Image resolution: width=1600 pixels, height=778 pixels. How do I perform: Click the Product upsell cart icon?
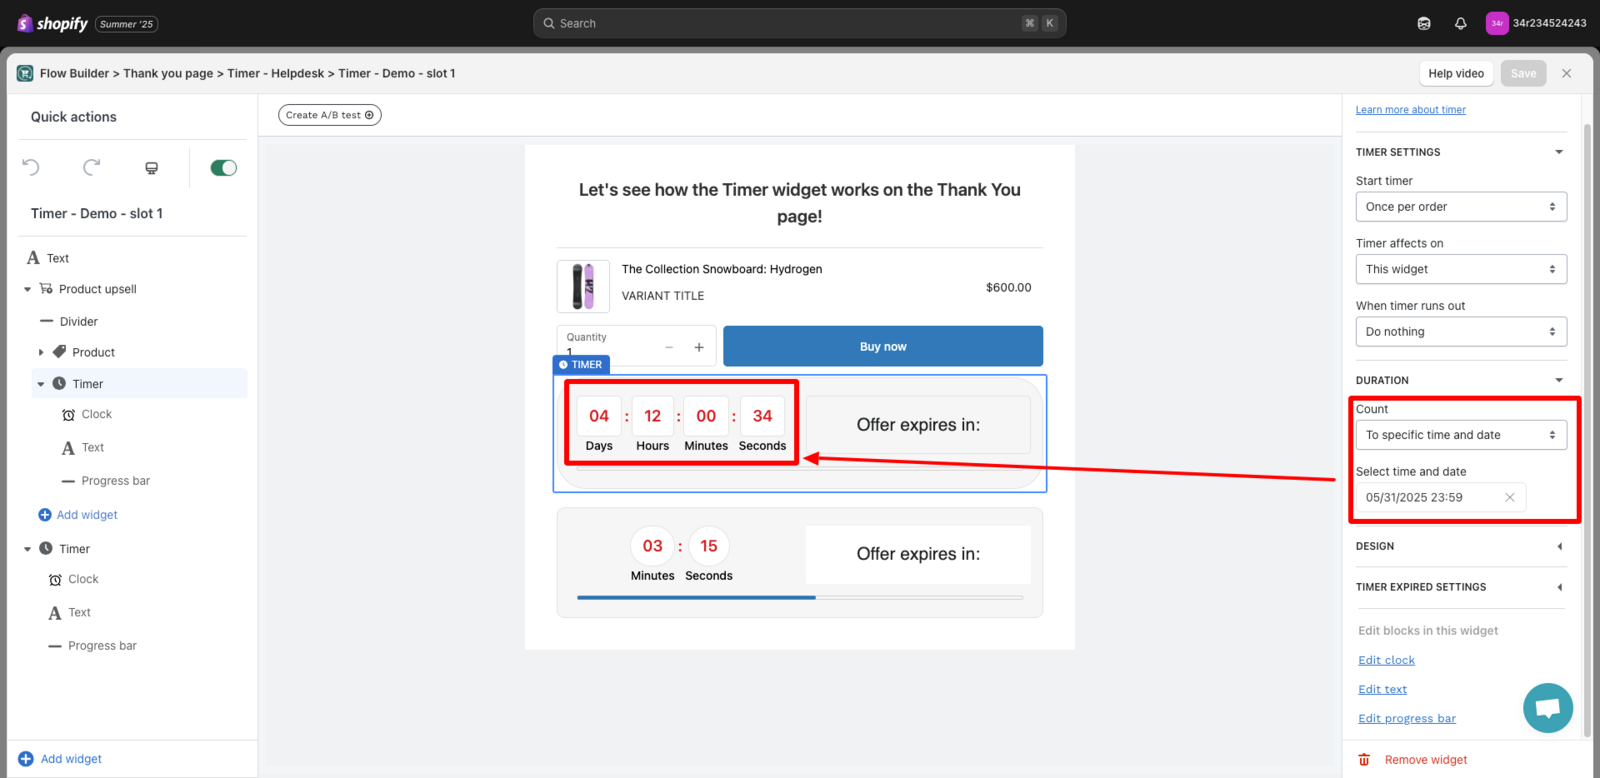coord(46,289)
